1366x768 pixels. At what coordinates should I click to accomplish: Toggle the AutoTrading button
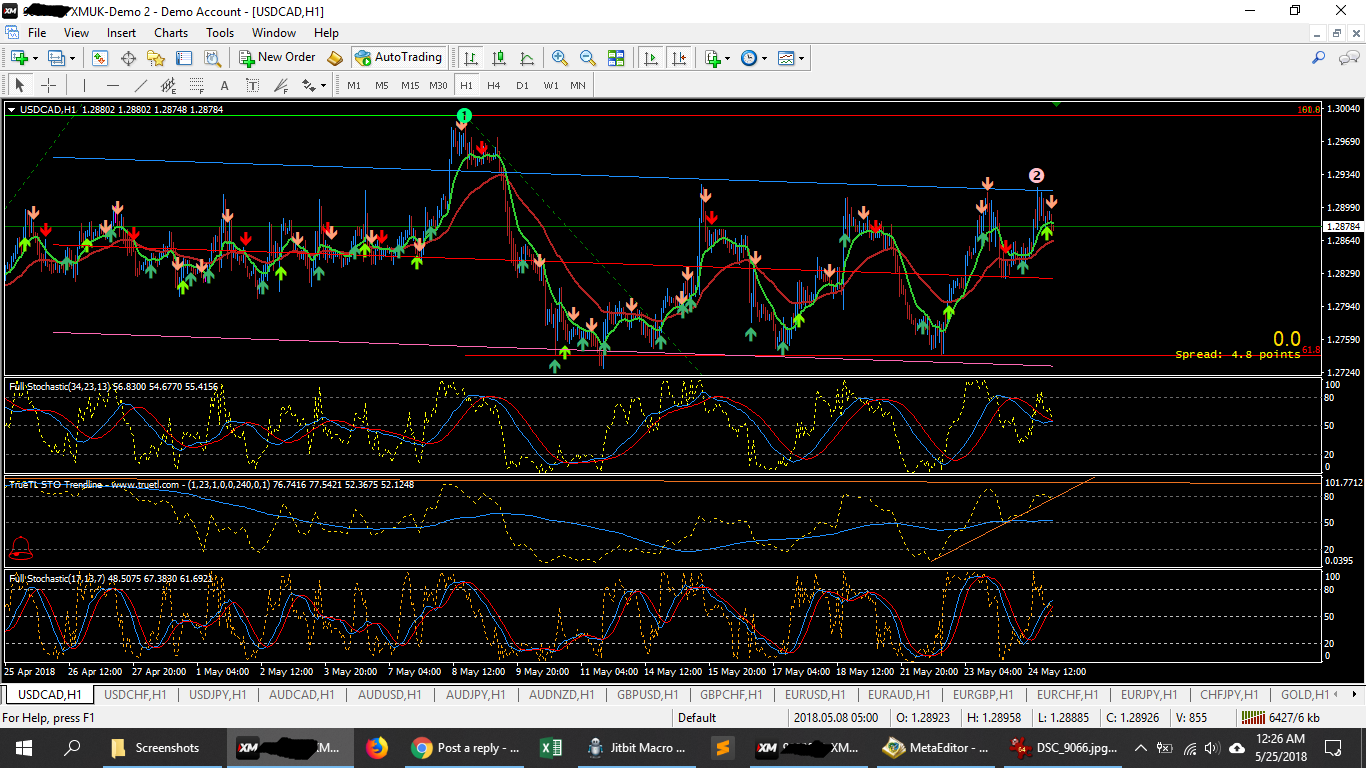pyautogui.click(x=398, y=58)
